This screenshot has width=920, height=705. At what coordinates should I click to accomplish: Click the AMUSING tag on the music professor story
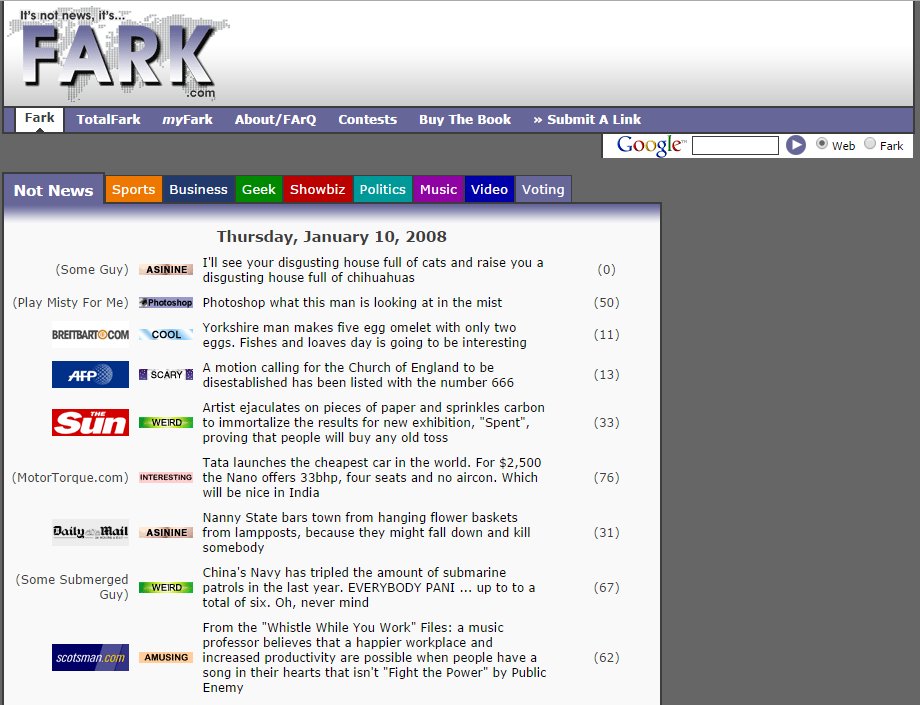[x=165, y=657]
